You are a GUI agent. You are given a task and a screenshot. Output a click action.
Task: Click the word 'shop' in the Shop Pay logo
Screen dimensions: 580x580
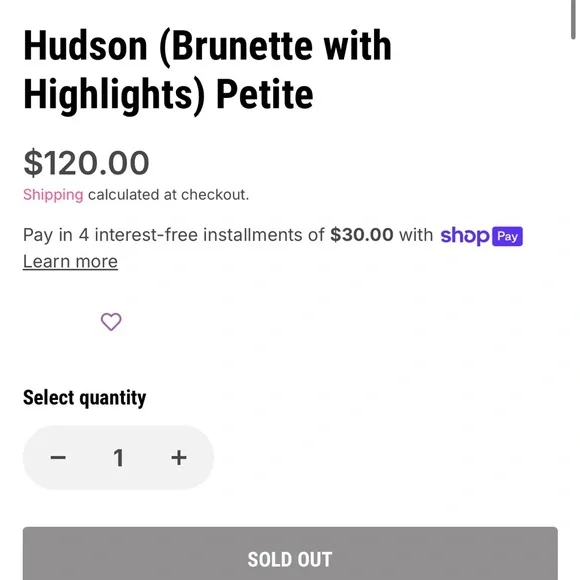(x=465, y=236)
